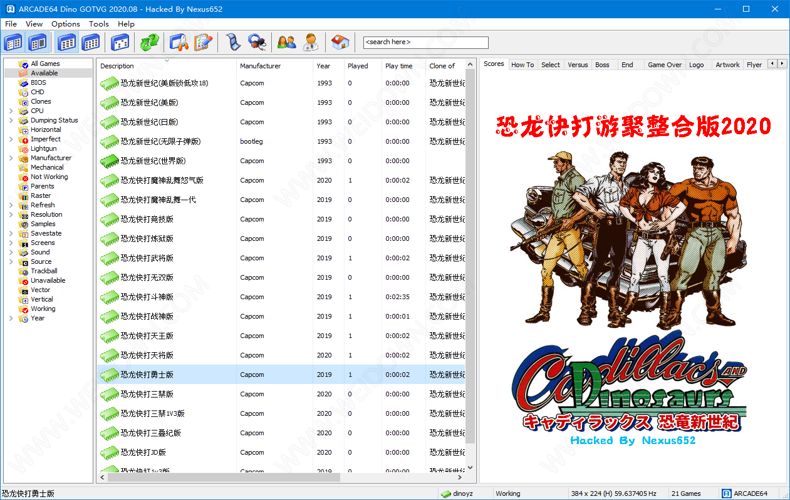Expand the Source folder node
790x500 pixels.
[11, 262]
